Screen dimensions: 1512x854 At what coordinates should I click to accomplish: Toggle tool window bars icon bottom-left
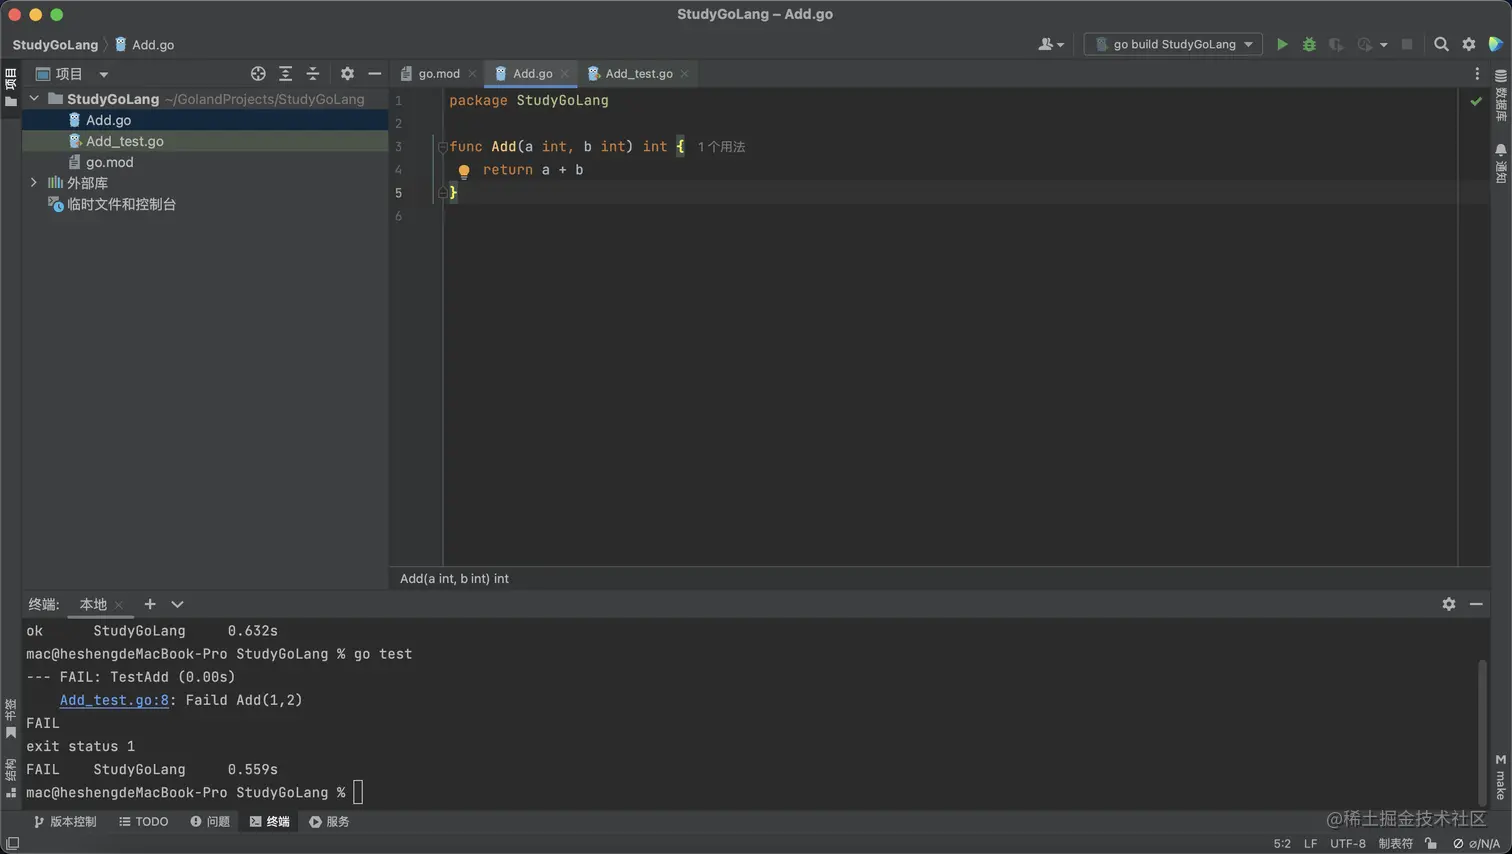point(12,844)
